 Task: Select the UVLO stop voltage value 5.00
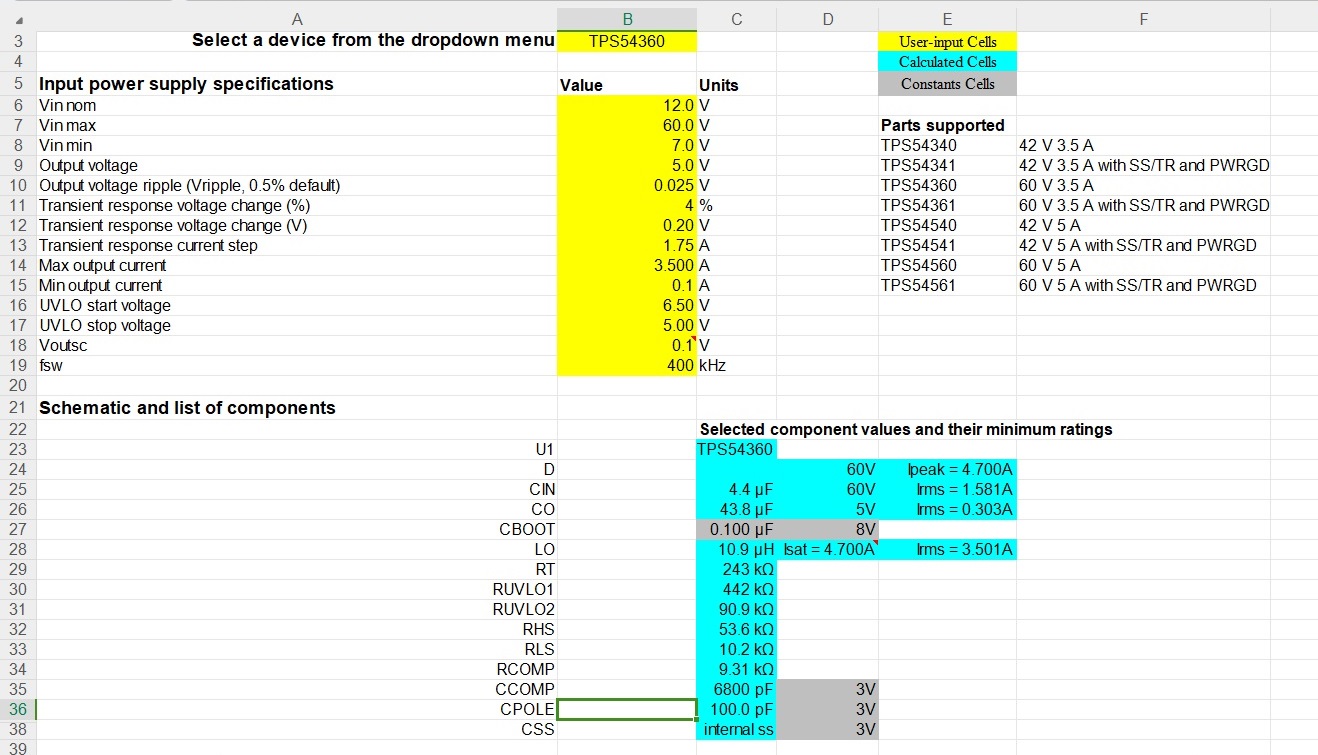(627, 325)
